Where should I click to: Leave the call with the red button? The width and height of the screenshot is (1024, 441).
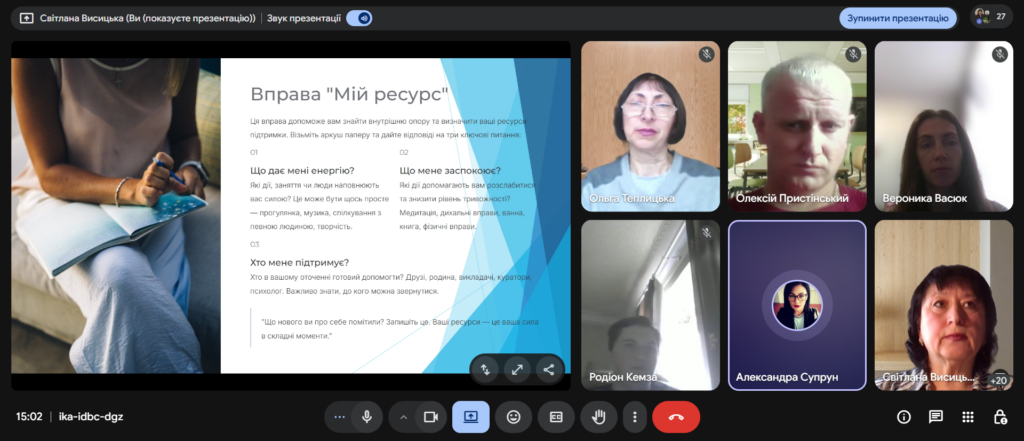pos(676,417)
